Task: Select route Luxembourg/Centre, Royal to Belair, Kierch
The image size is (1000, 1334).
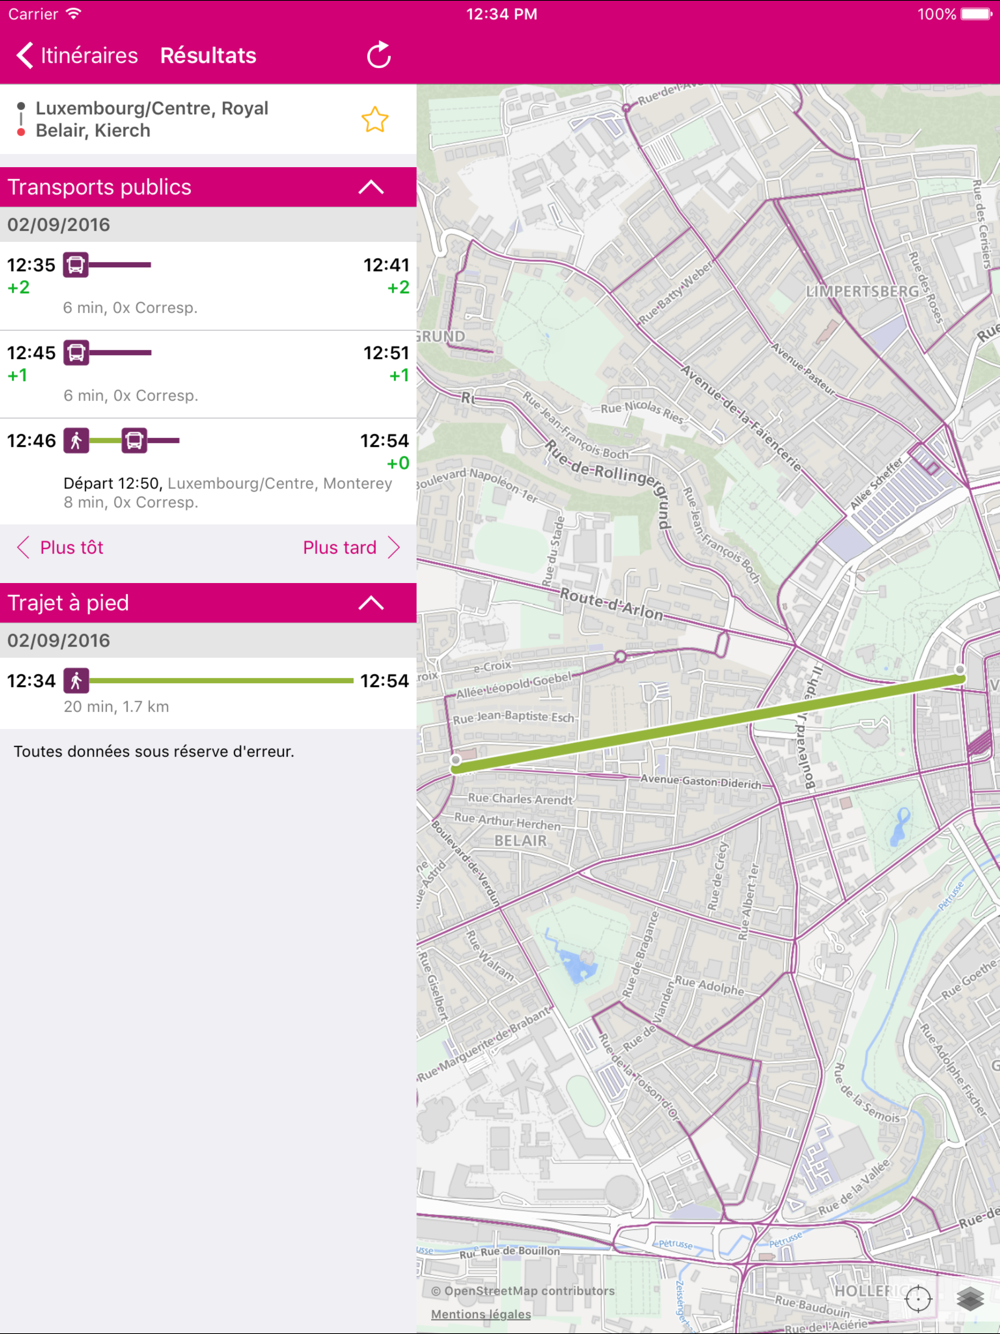Action: [x=208, y=120]
